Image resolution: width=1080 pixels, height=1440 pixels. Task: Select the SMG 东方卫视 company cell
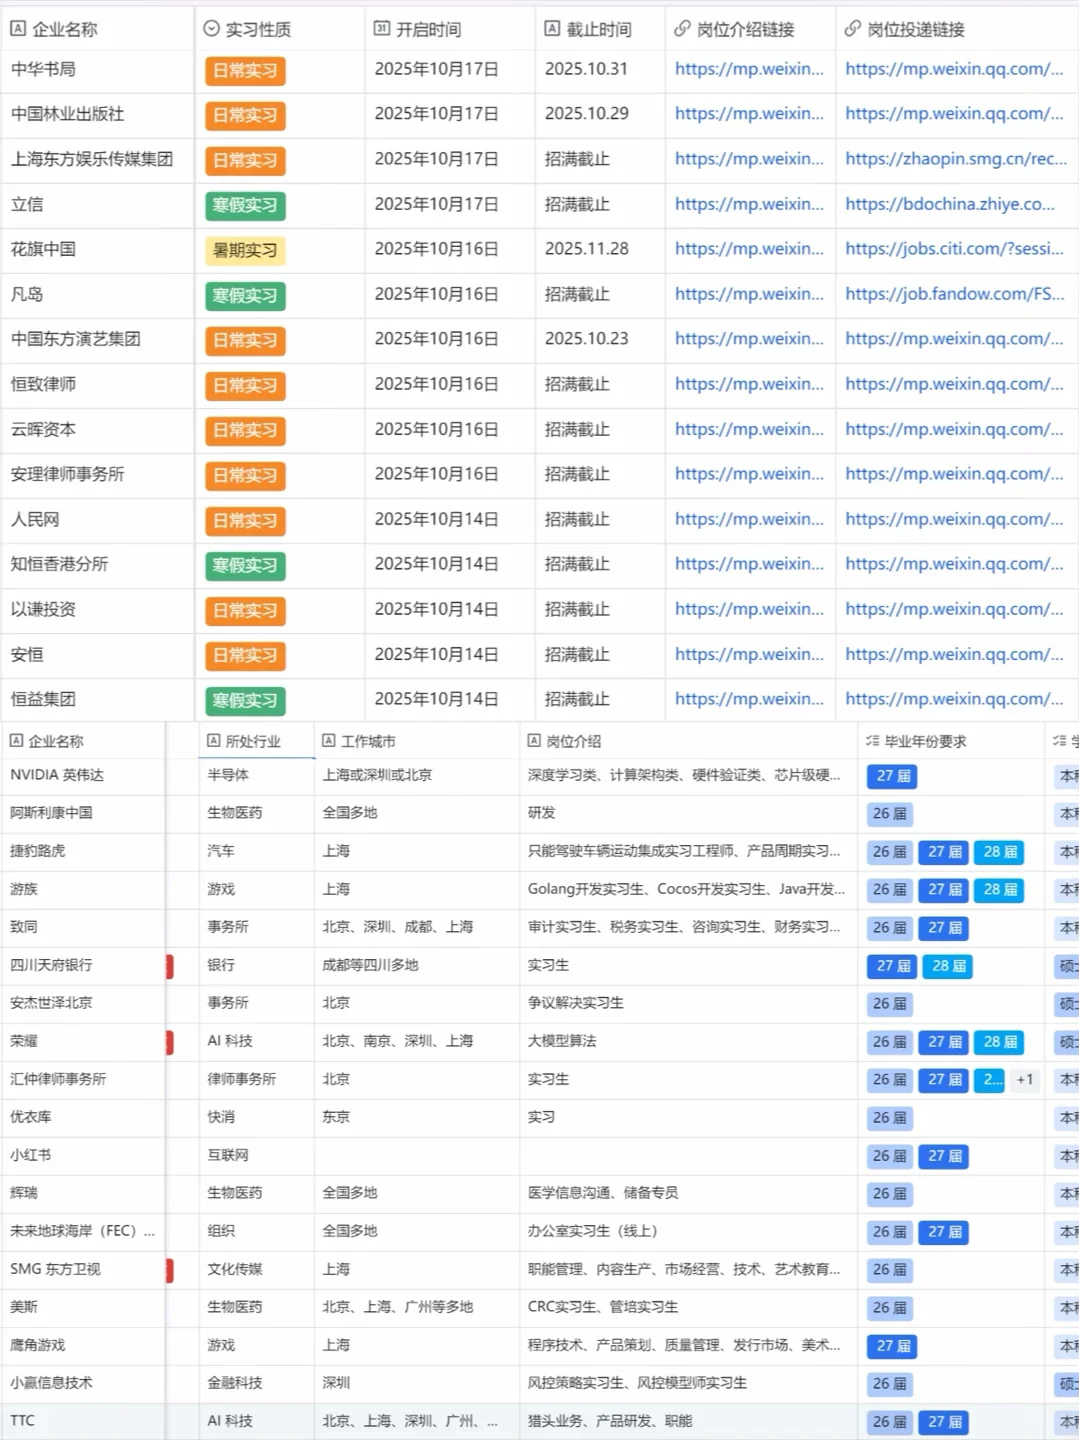coord(83,1269)
